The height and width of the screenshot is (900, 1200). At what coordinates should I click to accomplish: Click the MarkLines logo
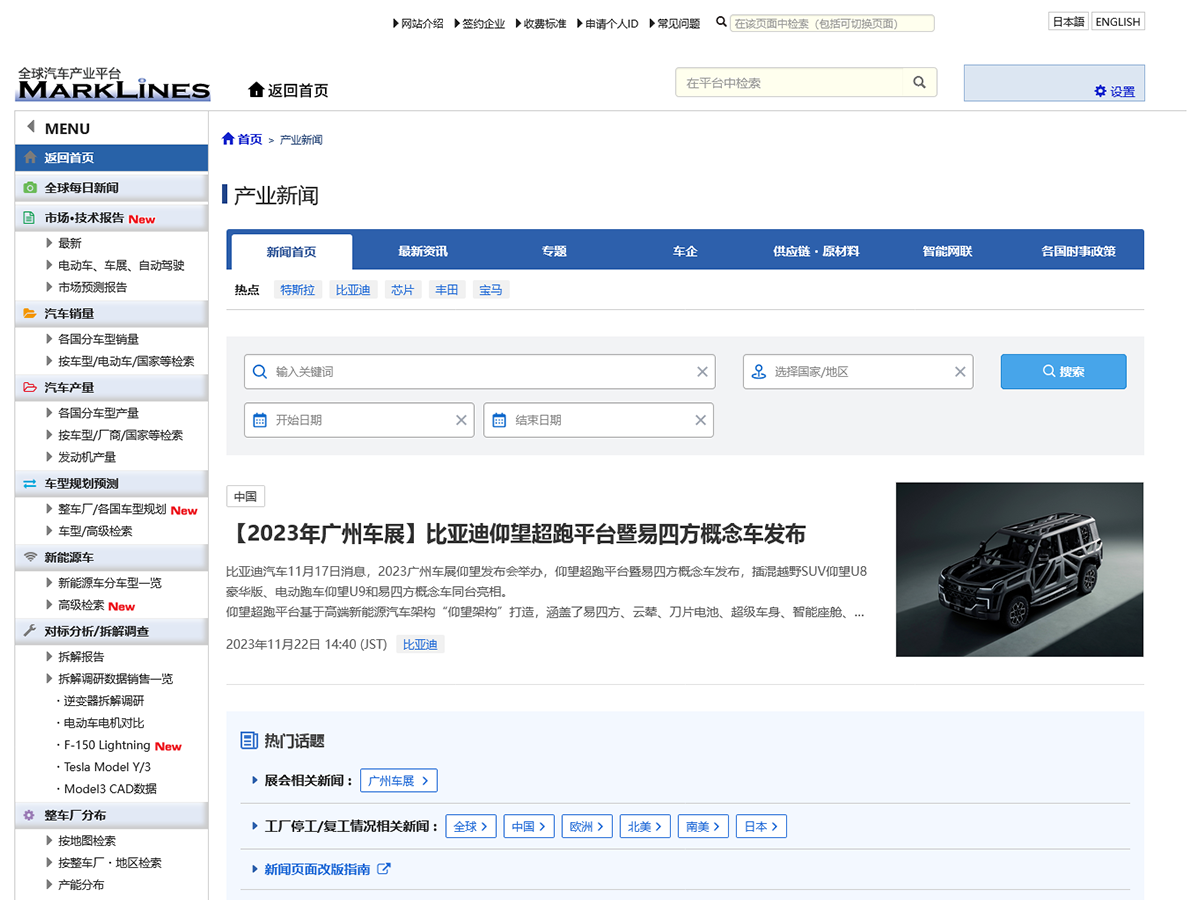click(x=113, y=84)
